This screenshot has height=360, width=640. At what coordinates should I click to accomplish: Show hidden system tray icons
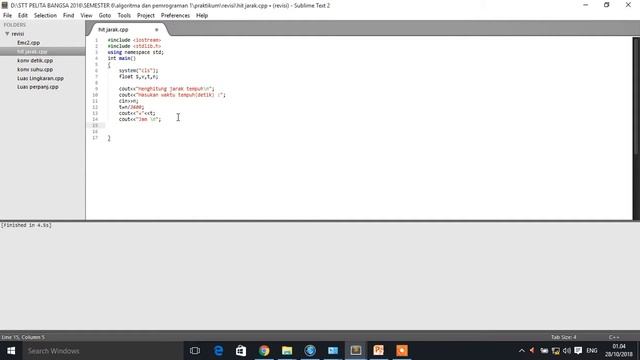(x=522, y=351)
